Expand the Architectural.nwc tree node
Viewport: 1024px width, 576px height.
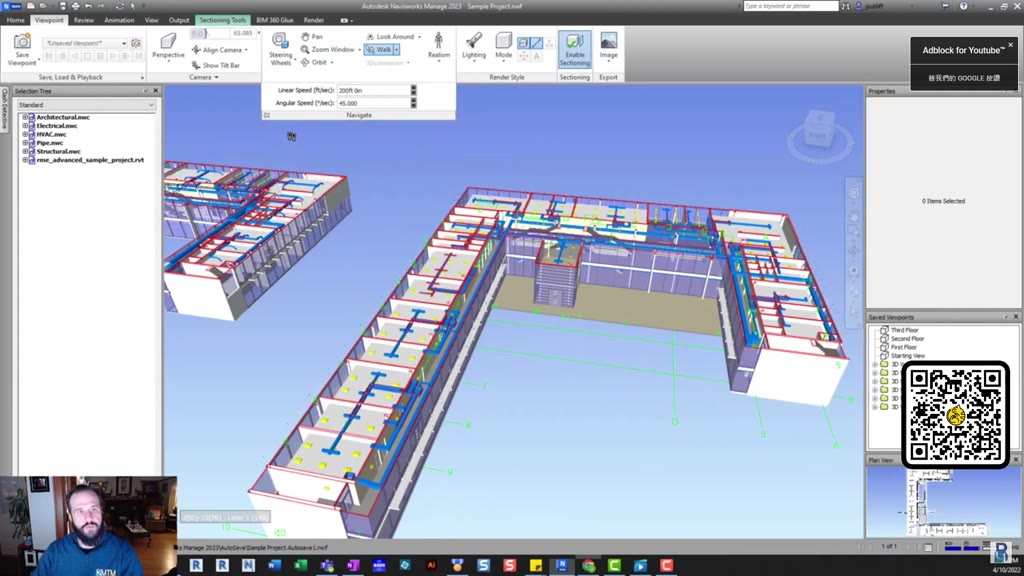point(23,118)
